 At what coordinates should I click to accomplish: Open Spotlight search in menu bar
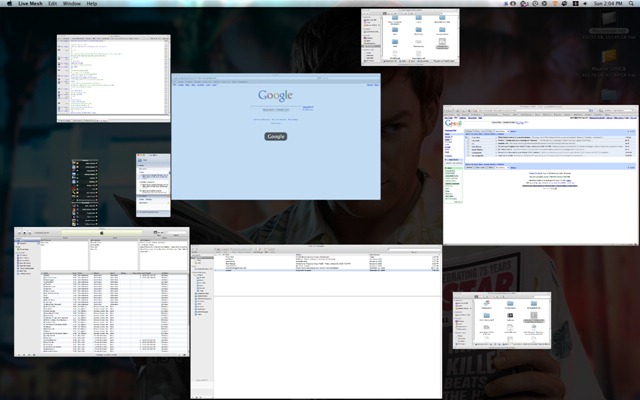tap(631, 3)
